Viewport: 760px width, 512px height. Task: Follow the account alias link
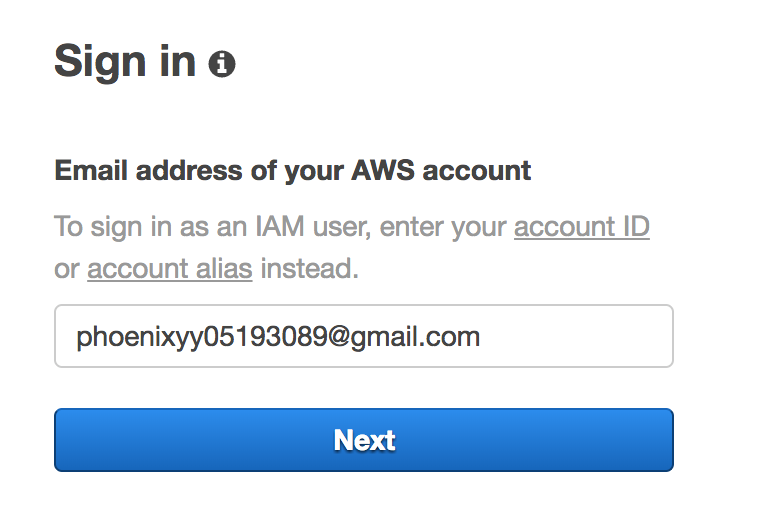[x=169, y=269]
